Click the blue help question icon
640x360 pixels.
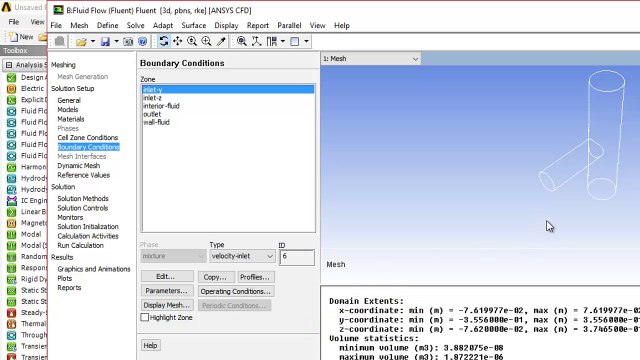tap(142, 42)
